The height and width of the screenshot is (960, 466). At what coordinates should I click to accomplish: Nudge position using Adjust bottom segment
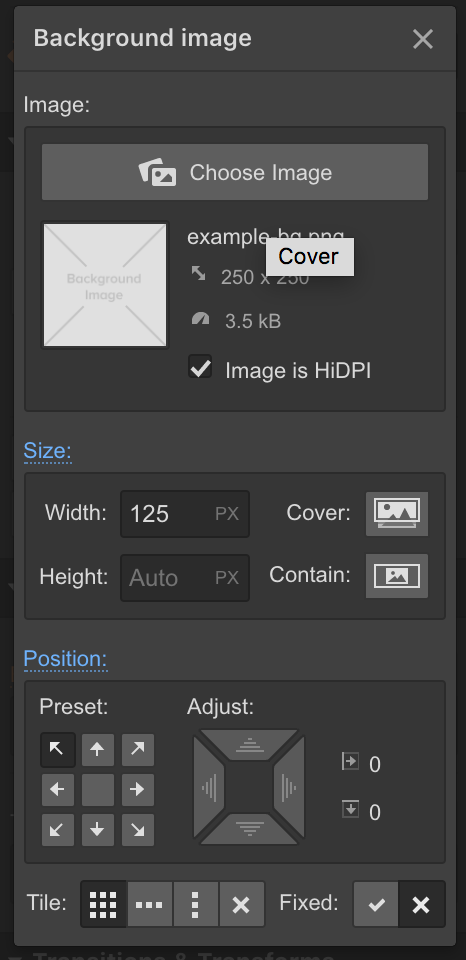pos(249,829)
